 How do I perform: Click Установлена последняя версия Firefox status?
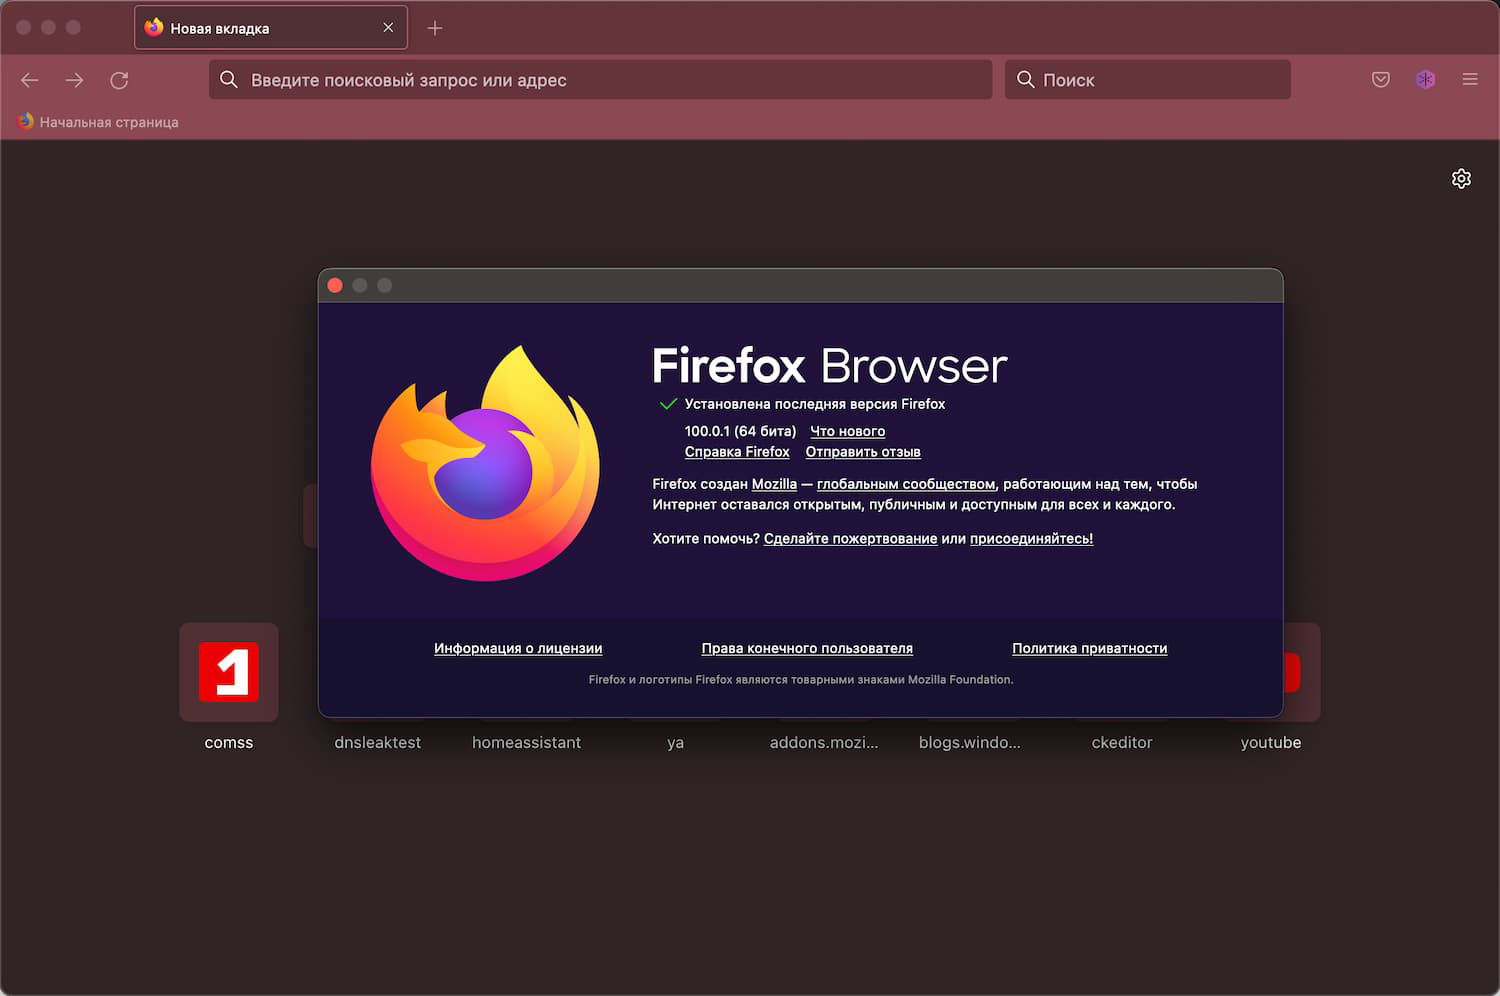coord(815,404)
